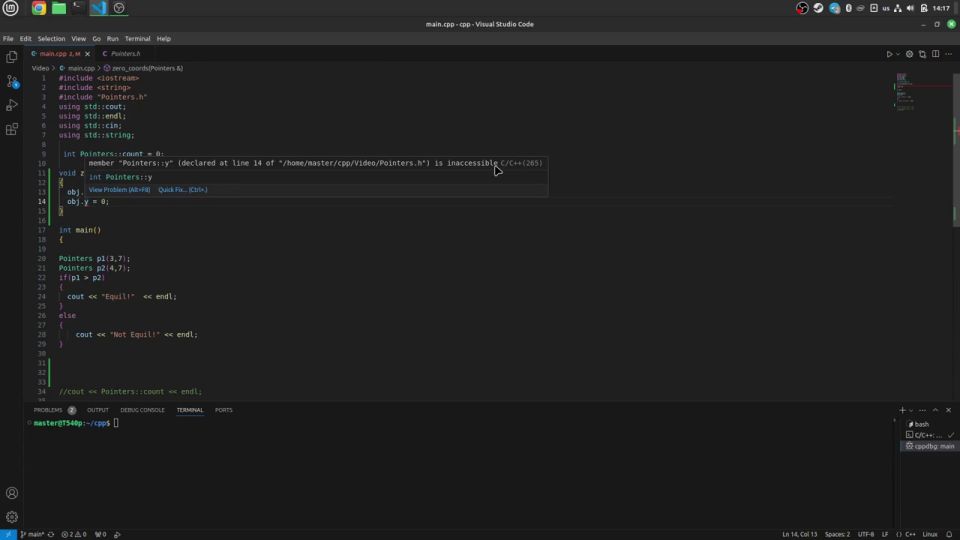This screenshot has width=960, height=540.
Task: Open the volume control in system tray
Action: click(910, 8)
